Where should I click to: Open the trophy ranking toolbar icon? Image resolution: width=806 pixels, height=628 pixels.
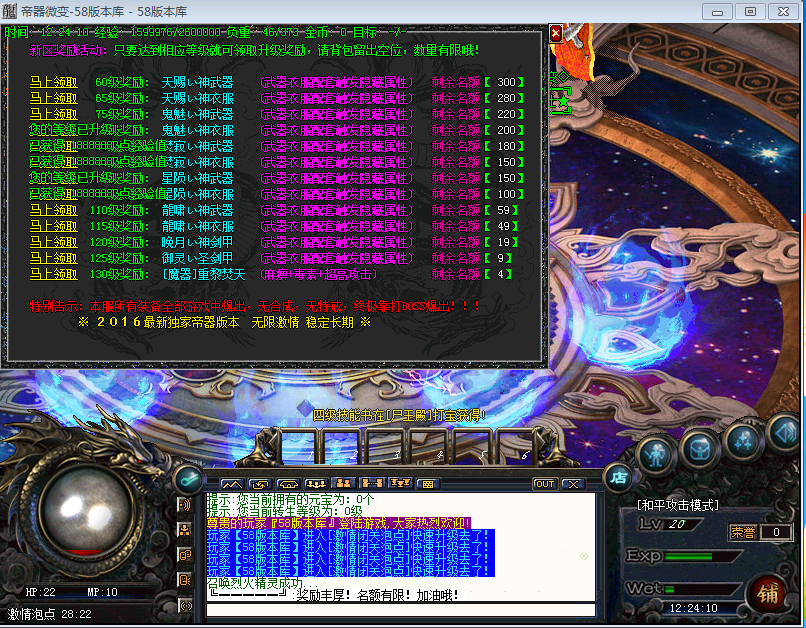click(x=400, y=483)
